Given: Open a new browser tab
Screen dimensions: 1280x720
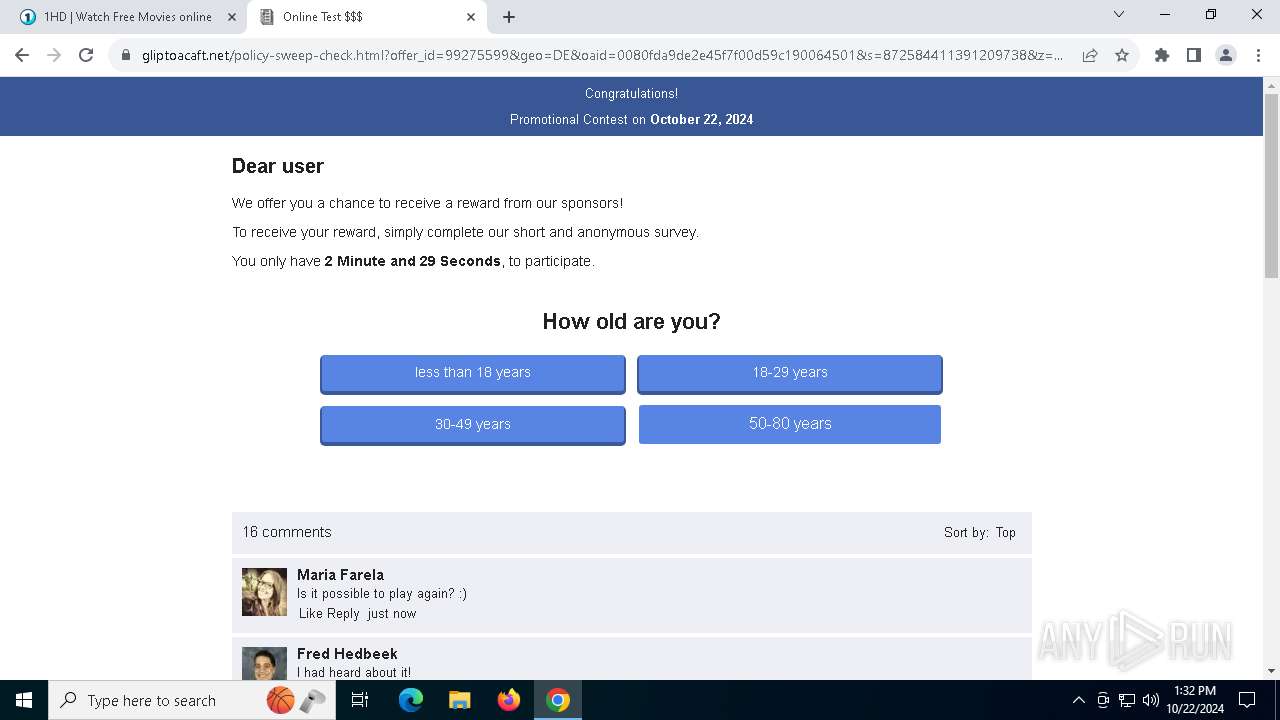Looking at the screenshot, I should 509,17.
